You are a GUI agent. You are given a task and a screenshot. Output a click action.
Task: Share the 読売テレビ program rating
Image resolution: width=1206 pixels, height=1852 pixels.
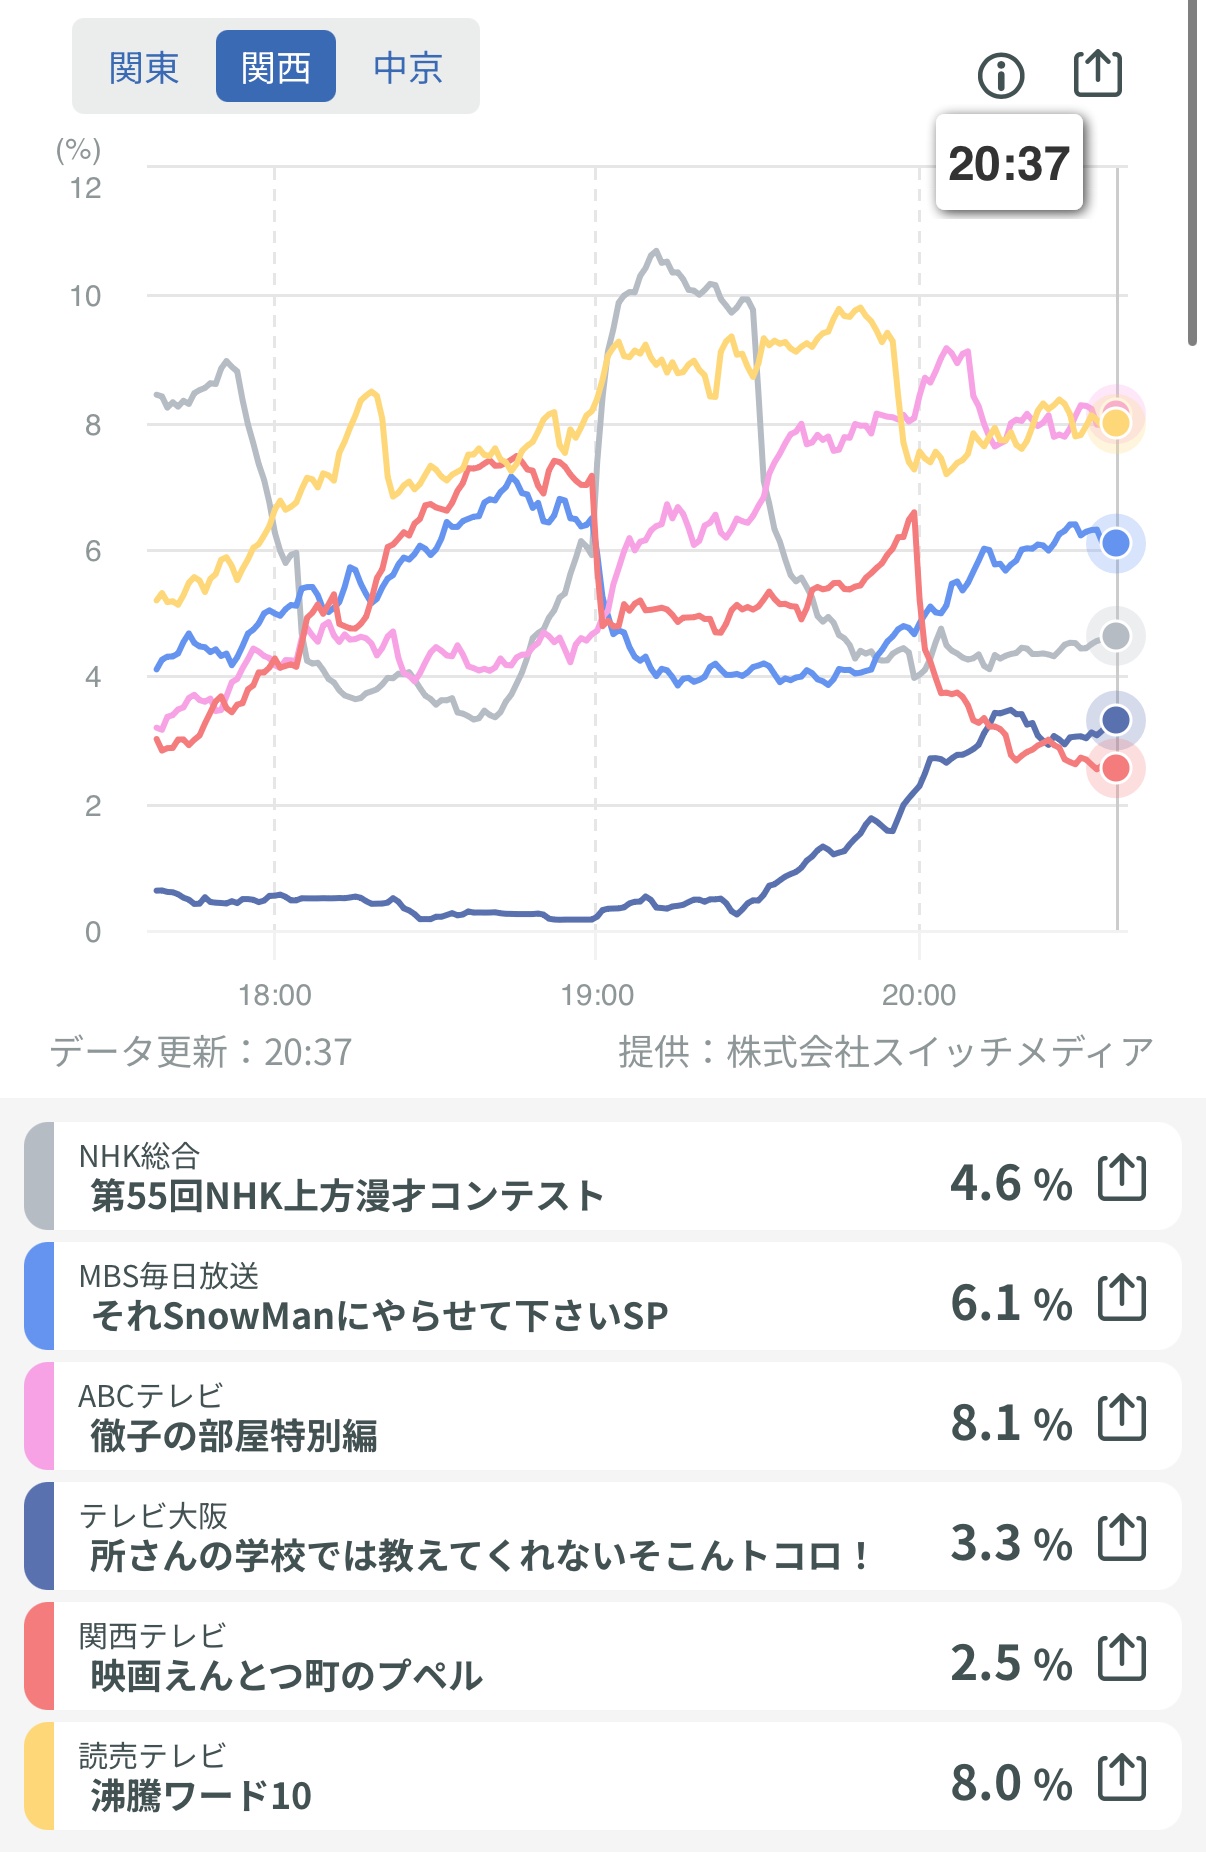(1122, 1778)
